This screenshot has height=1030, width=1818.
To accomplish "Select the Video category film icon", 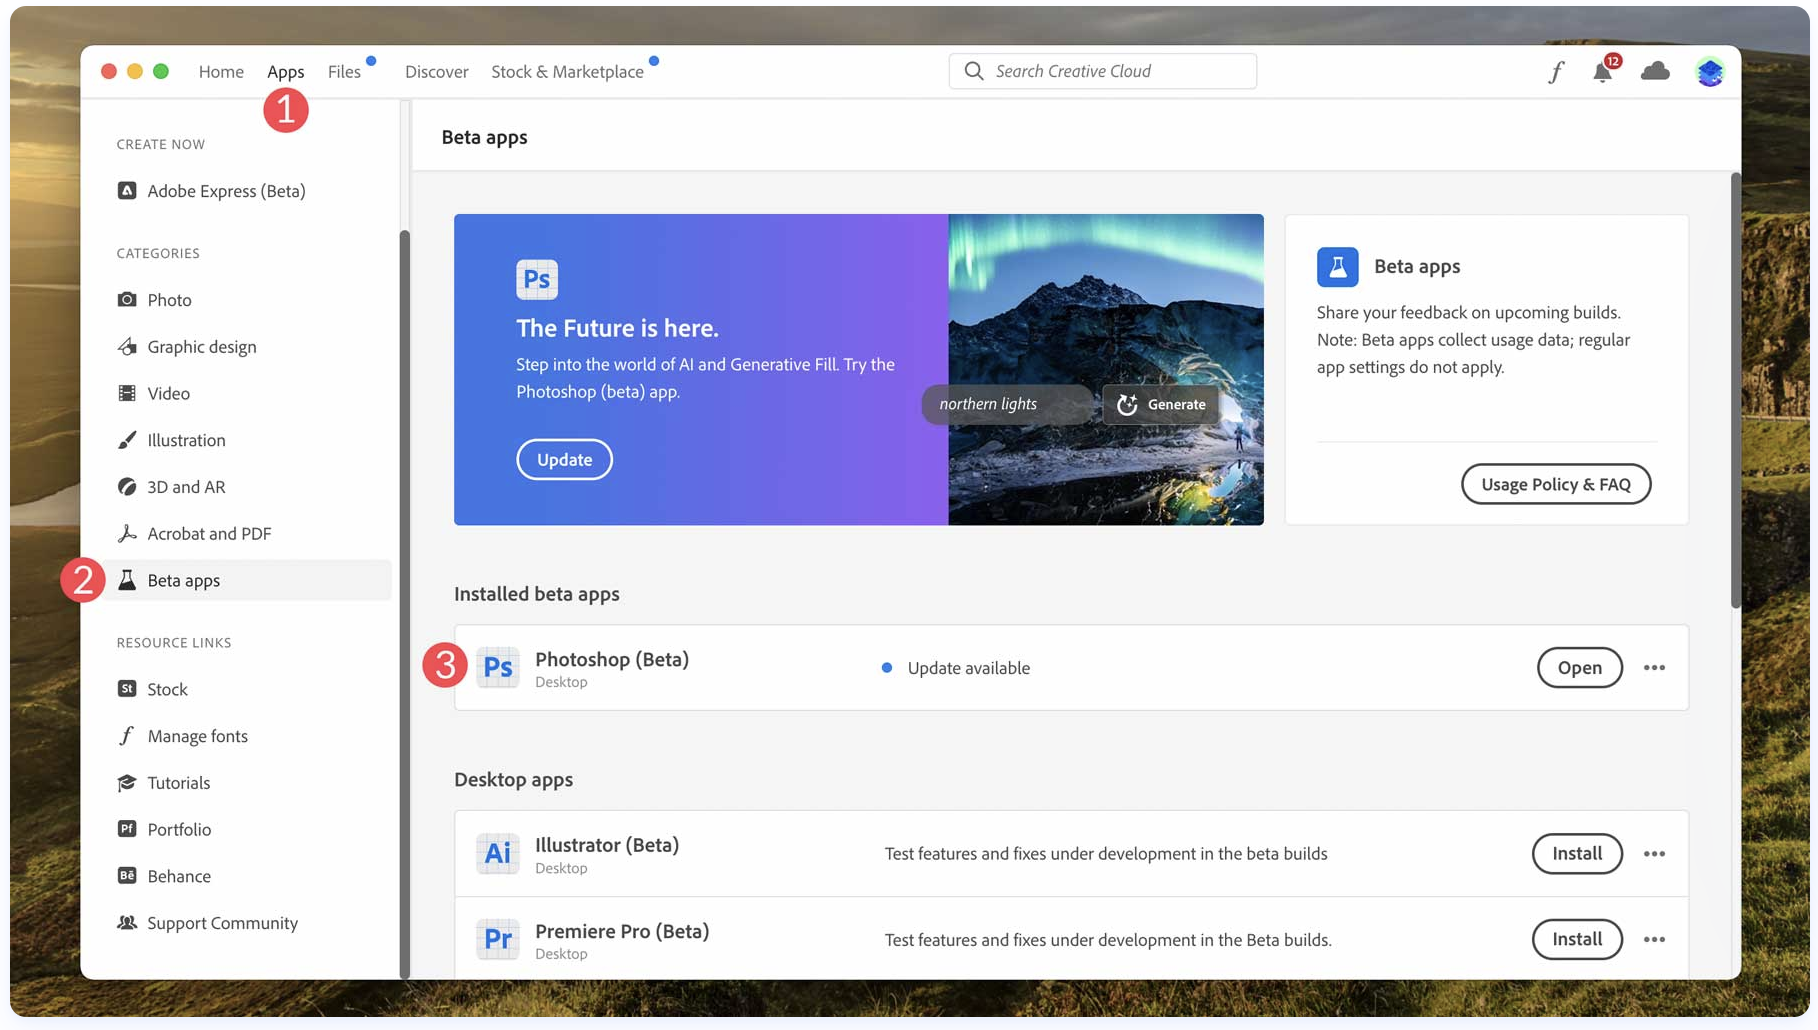I will pyautogui.click(x=127, y=393).
